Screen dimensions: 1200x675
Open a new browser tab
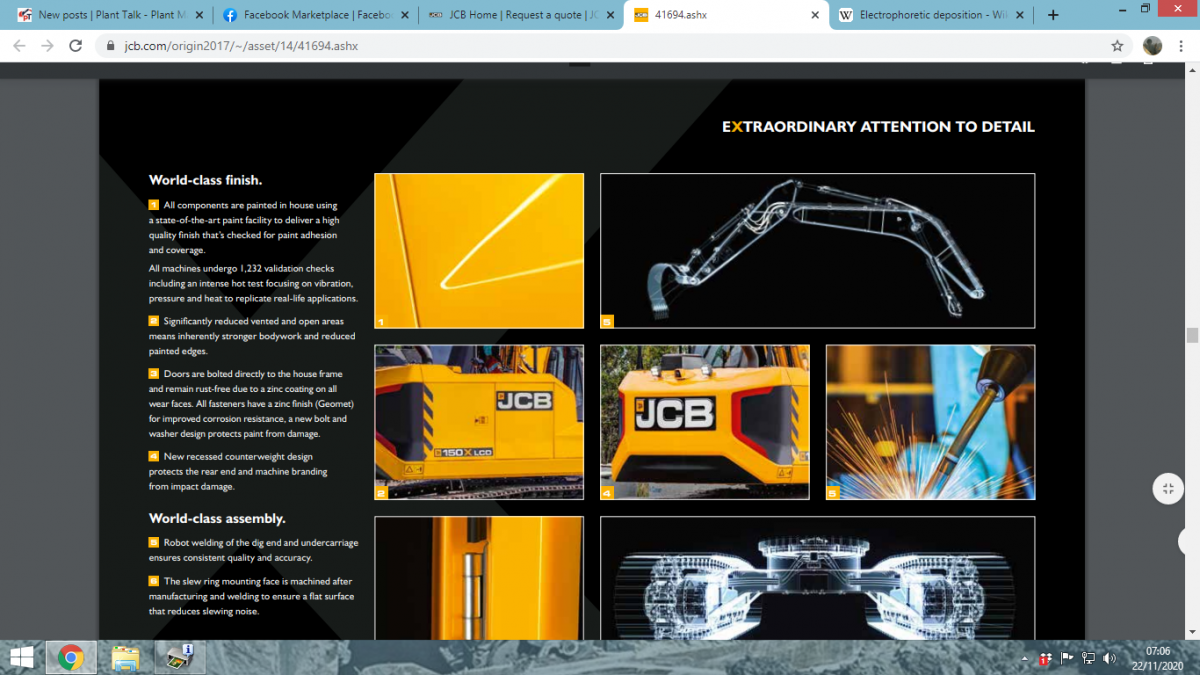(1053, 15)
